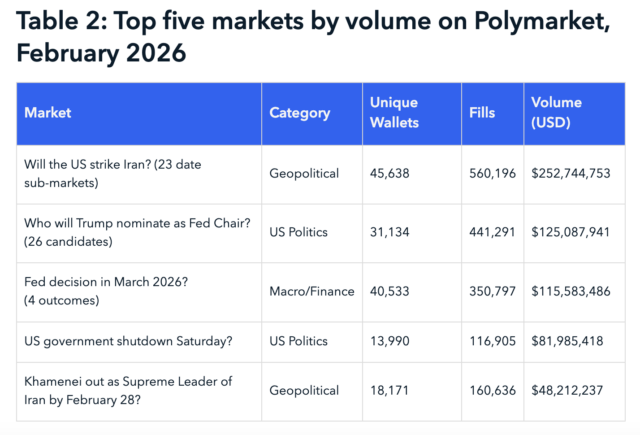
Task: Click the 13,990 unique wallets value
Action: [x=390, y=341]
